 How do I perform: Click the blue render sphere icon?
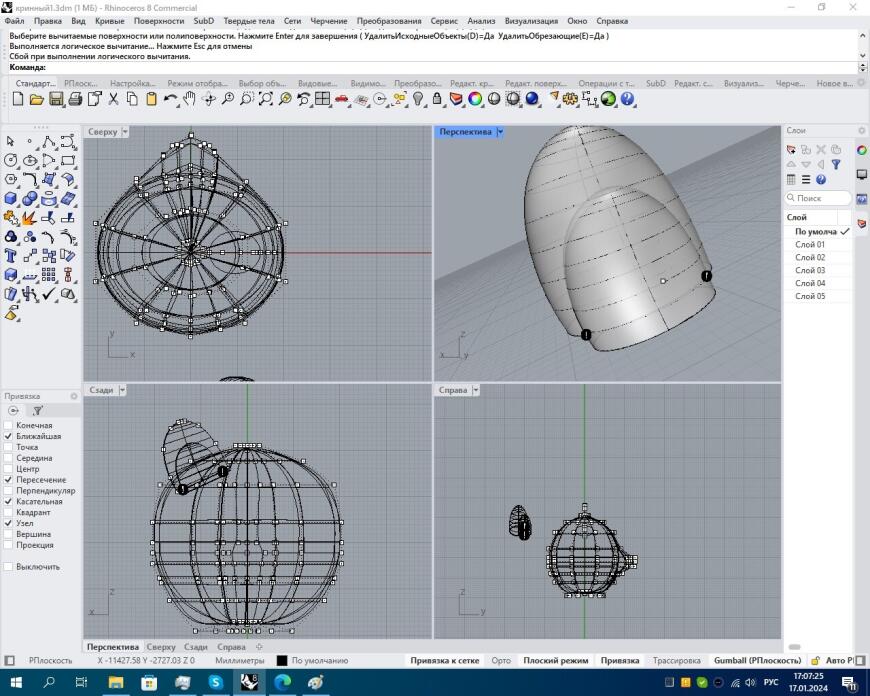tap(532, 99)
